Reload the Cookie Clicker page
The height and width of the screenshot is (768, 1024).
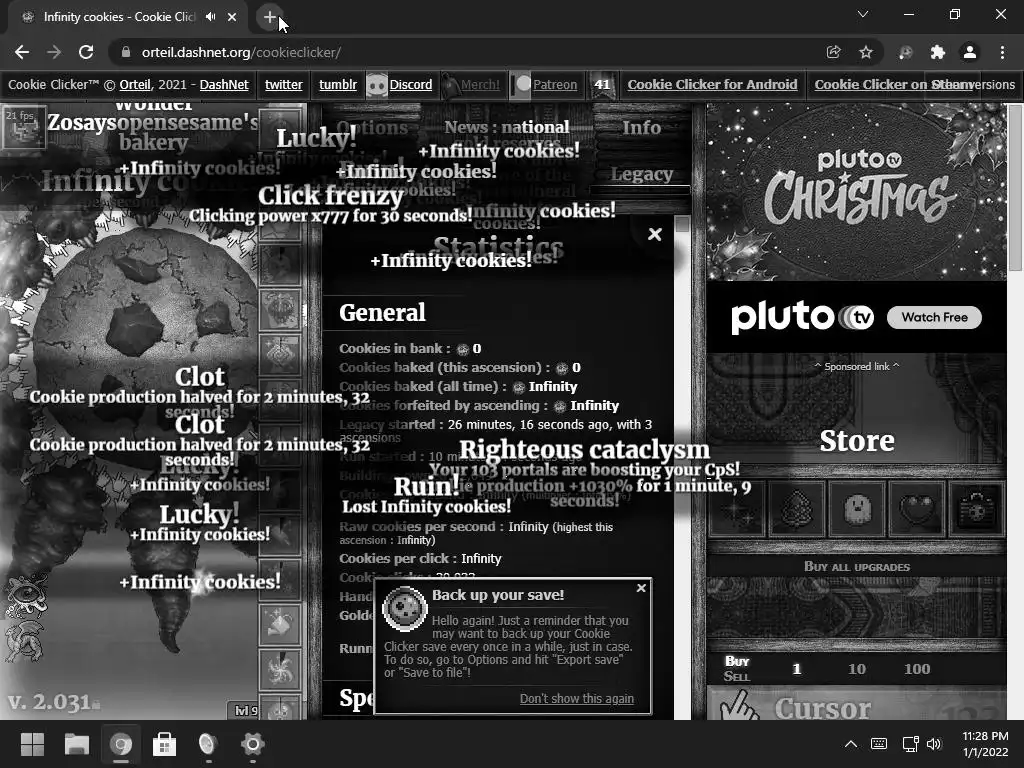click(86, 52)
